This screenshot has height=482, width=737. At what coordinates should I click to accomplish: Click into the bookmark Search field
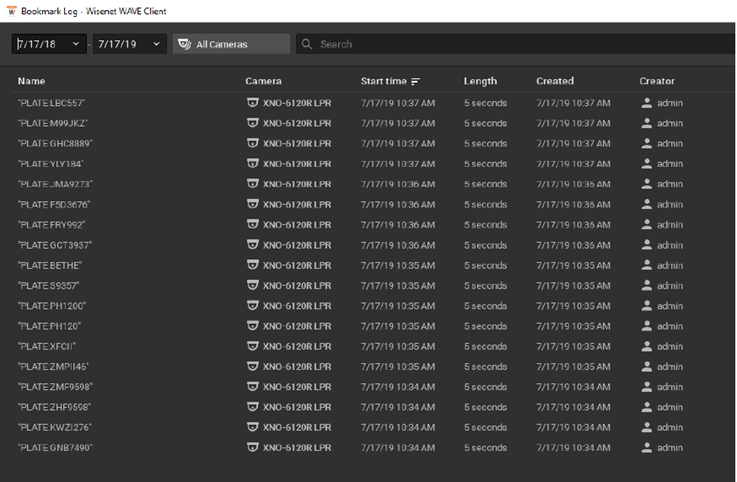click(x=515, y=44)
